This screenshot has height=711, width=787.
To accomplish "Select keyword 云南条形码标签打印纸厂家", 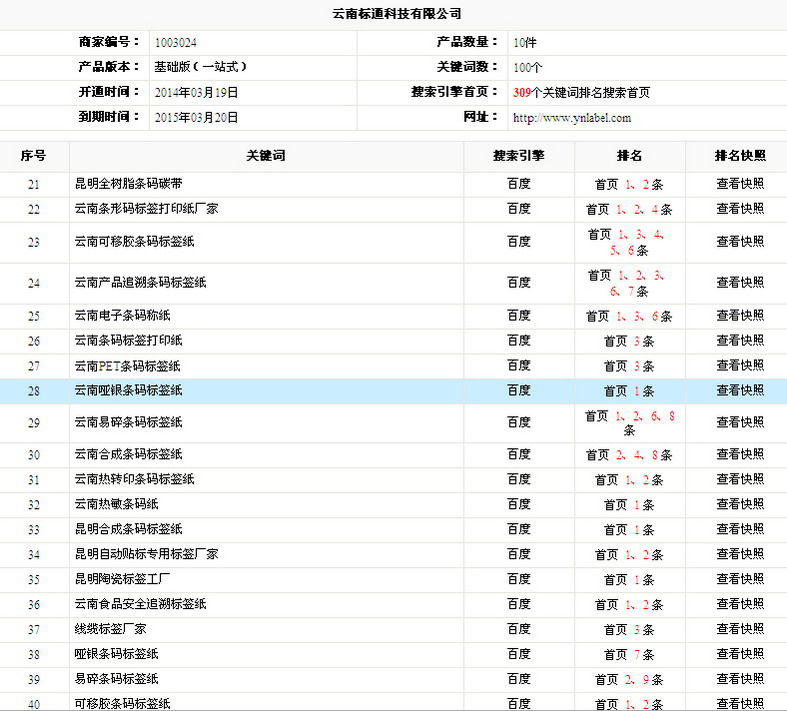I will pyautogui.click(x=147, y=209).
